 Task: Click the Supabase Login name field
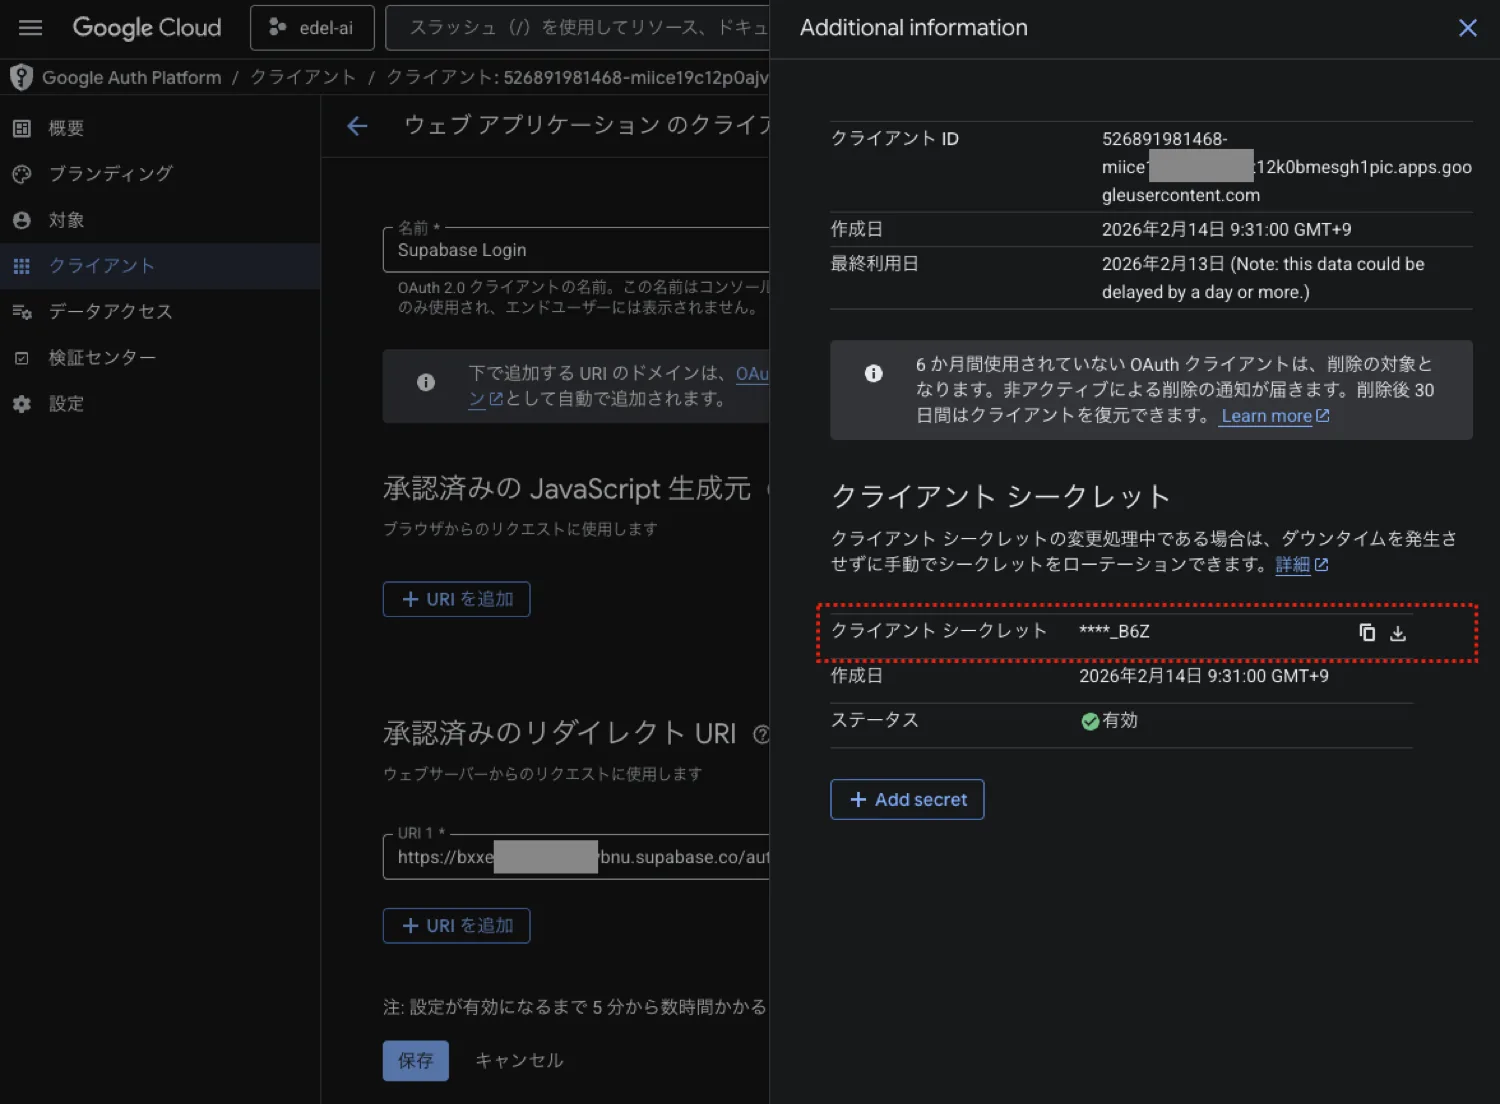click(x=576, y=250)
